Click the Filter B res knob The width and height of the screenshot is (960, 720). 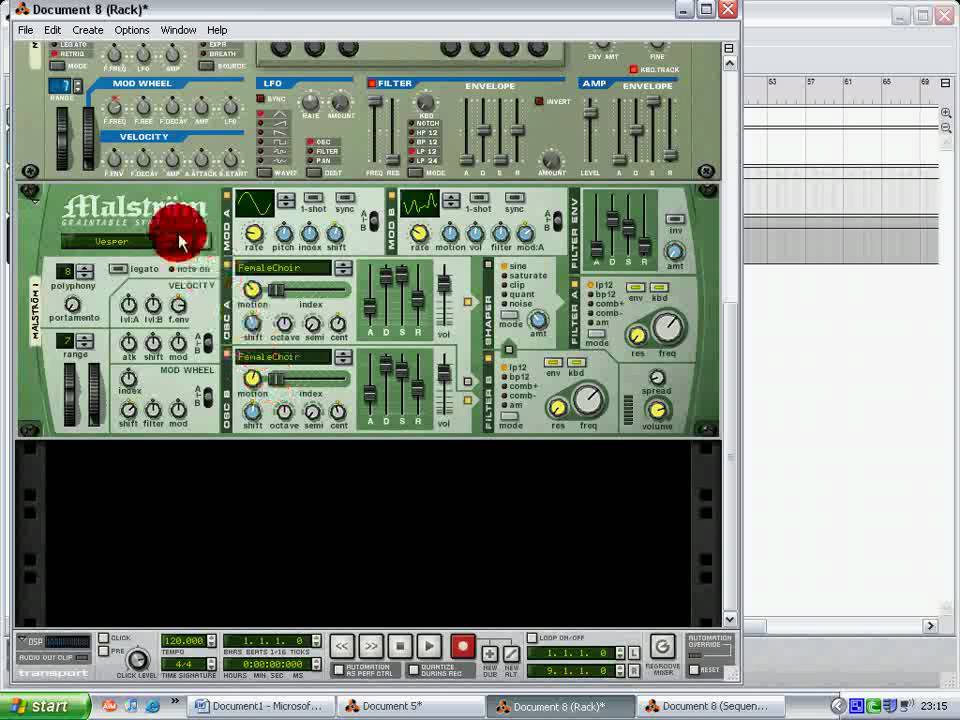(x=557, y=408)
